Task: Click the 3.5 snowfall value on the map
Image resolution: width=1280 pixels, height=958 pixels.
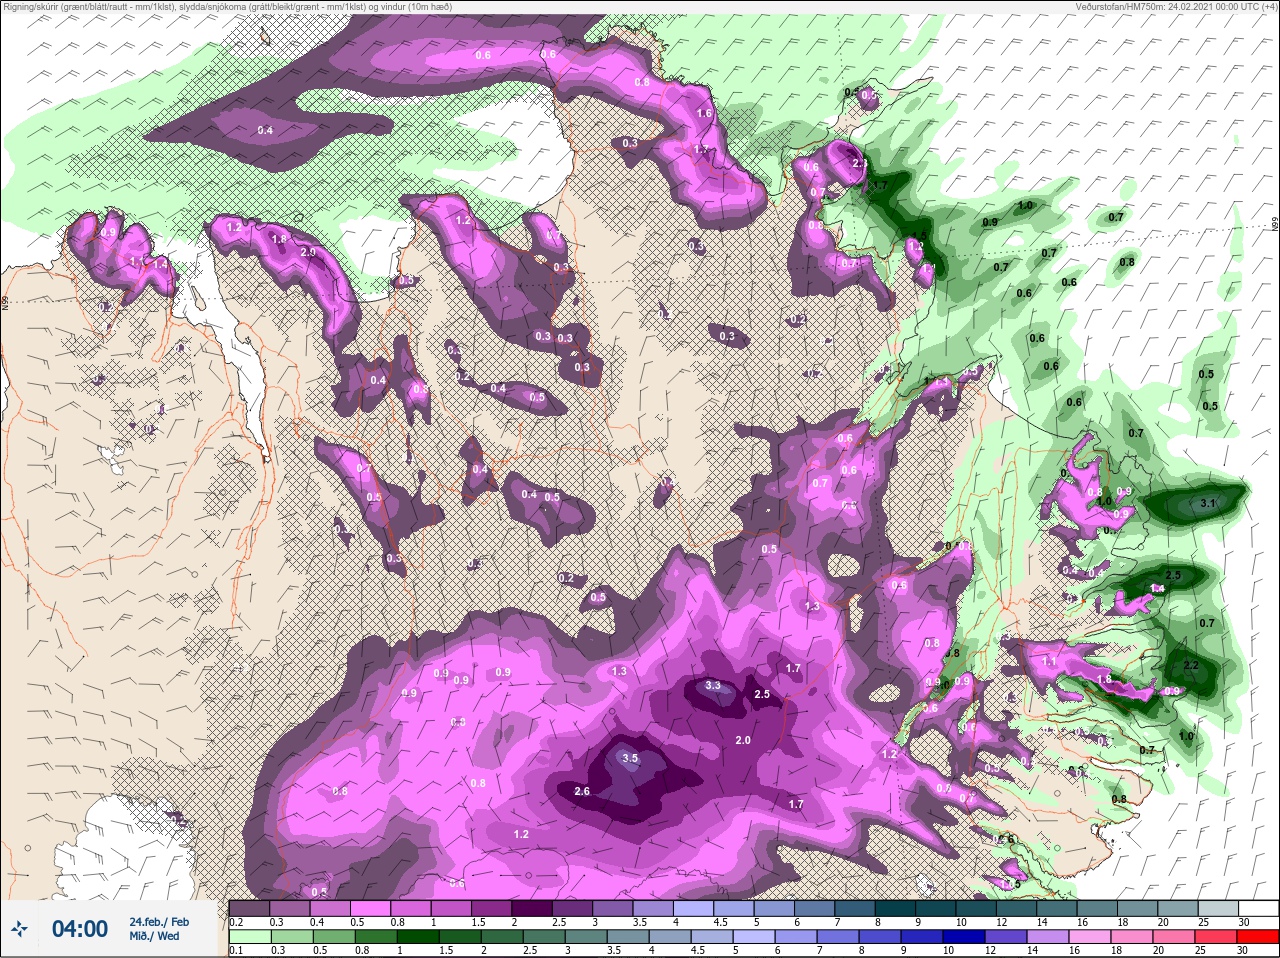Action: [x=630, y=758]
